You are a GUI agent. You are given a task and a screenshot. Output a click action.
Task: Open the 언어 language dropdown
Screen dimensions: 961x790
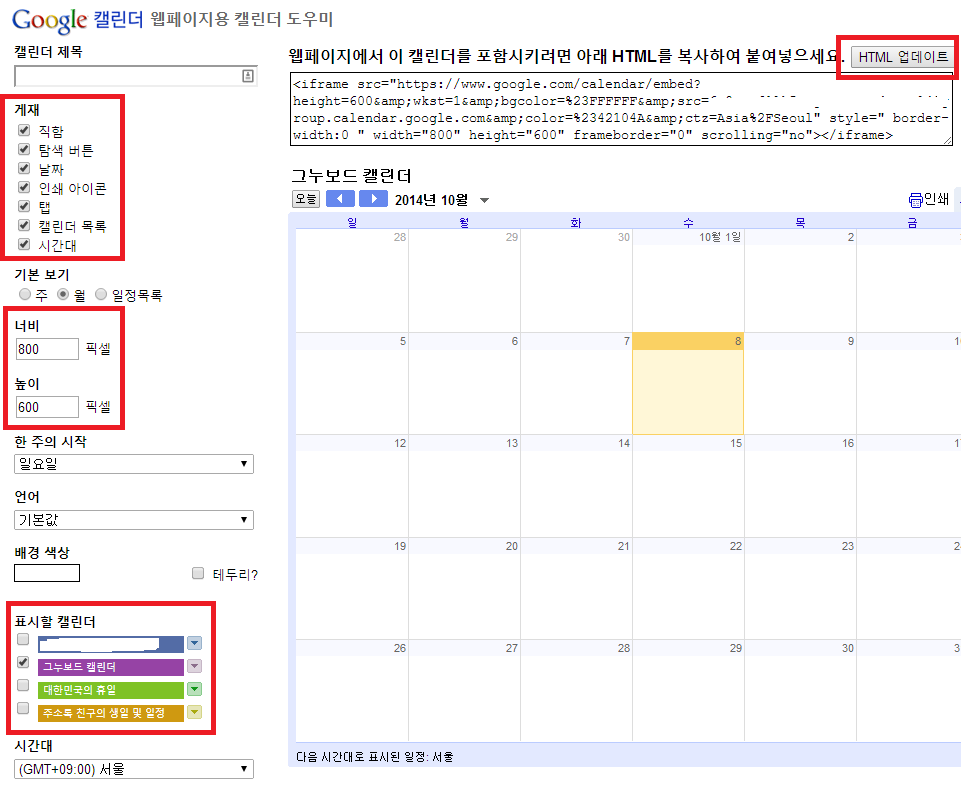134,520
